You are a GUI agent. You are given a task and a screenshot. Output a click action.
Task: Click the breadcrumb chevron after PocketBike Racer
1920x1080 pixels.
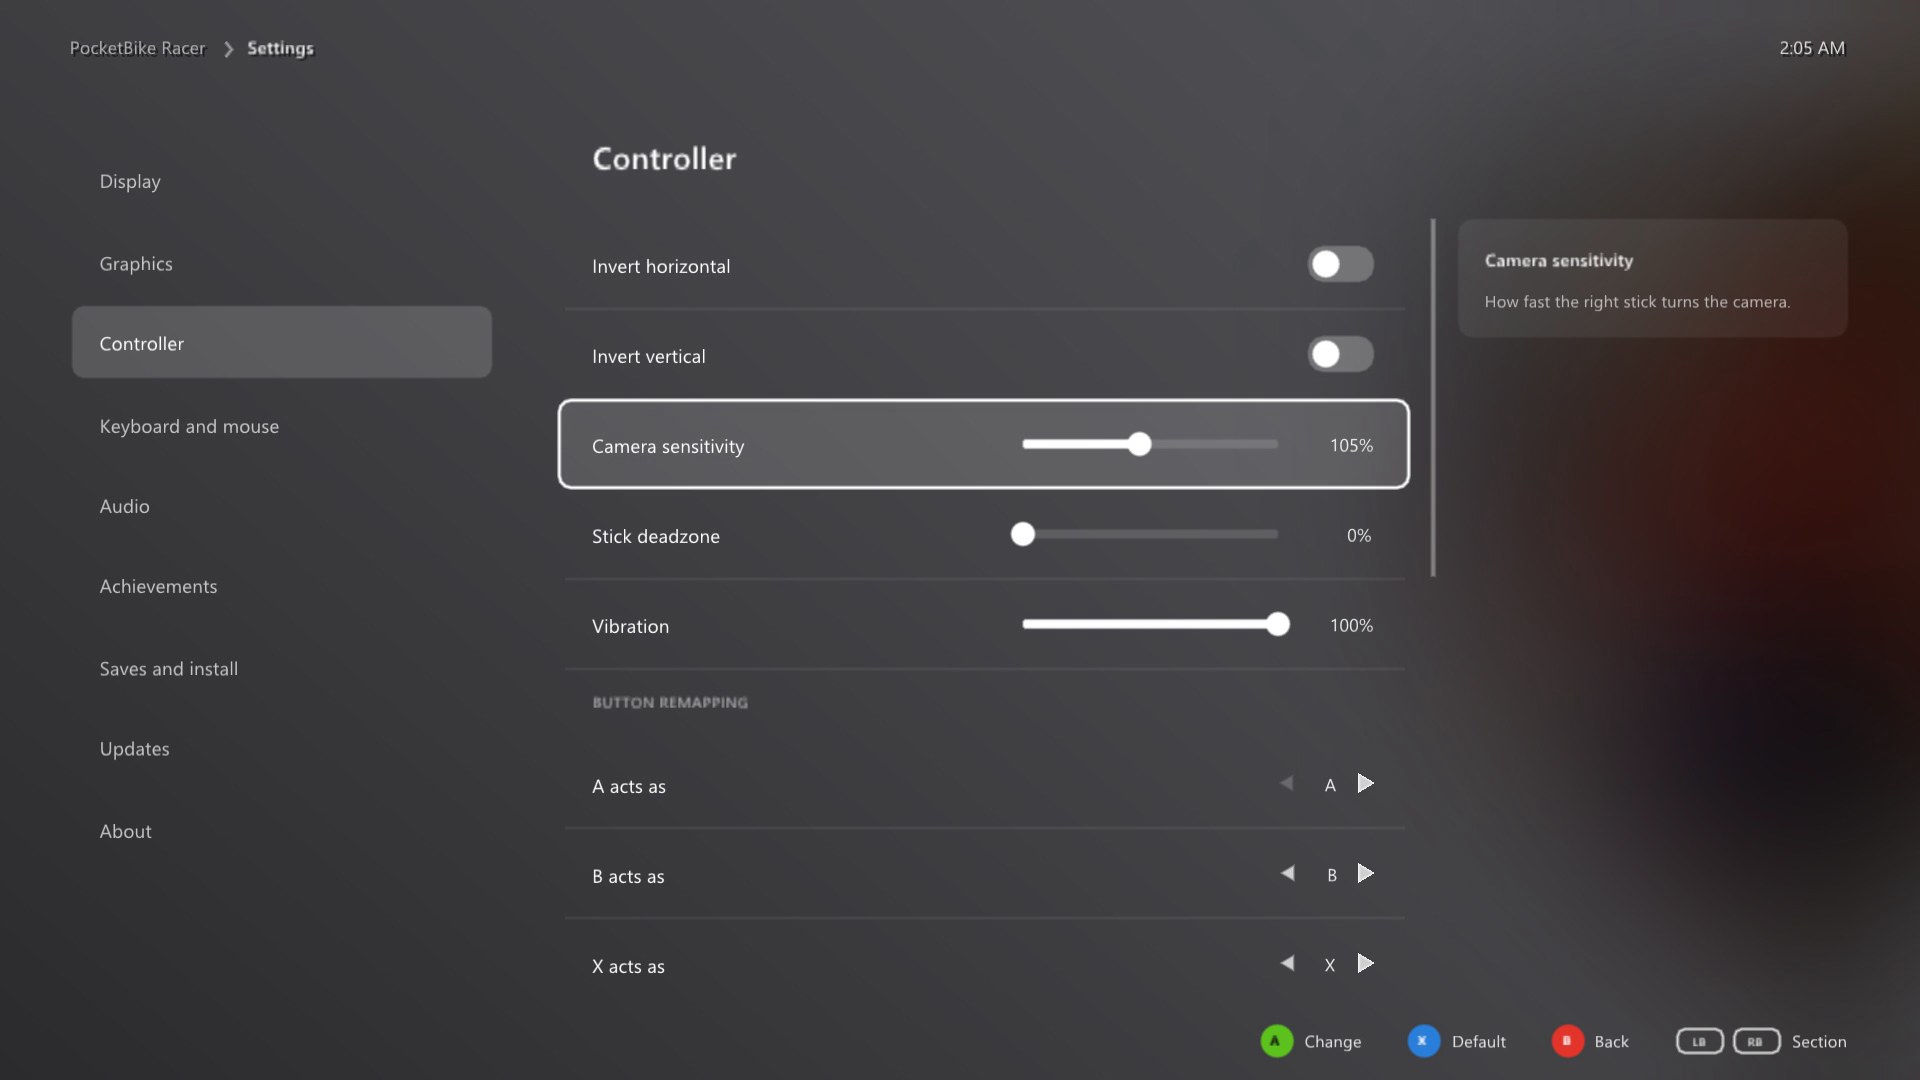pos(228,49)
